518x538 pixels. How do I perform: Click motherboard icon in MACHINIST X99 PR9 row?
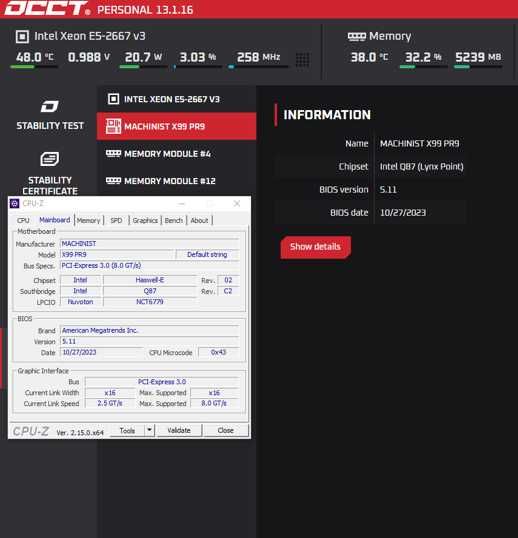(113, 126)
